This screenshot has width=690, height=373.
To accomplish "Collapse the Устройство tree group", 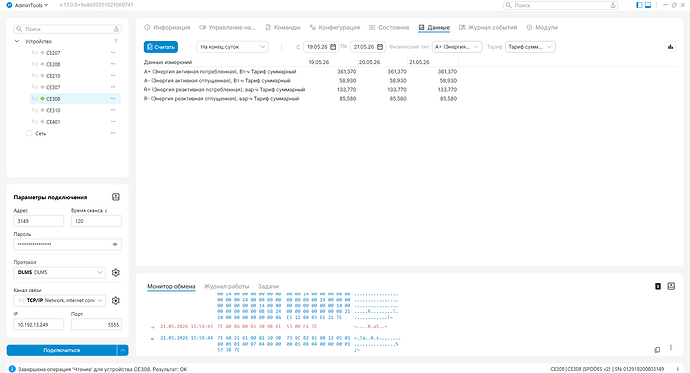I will [x=17, y=41].
